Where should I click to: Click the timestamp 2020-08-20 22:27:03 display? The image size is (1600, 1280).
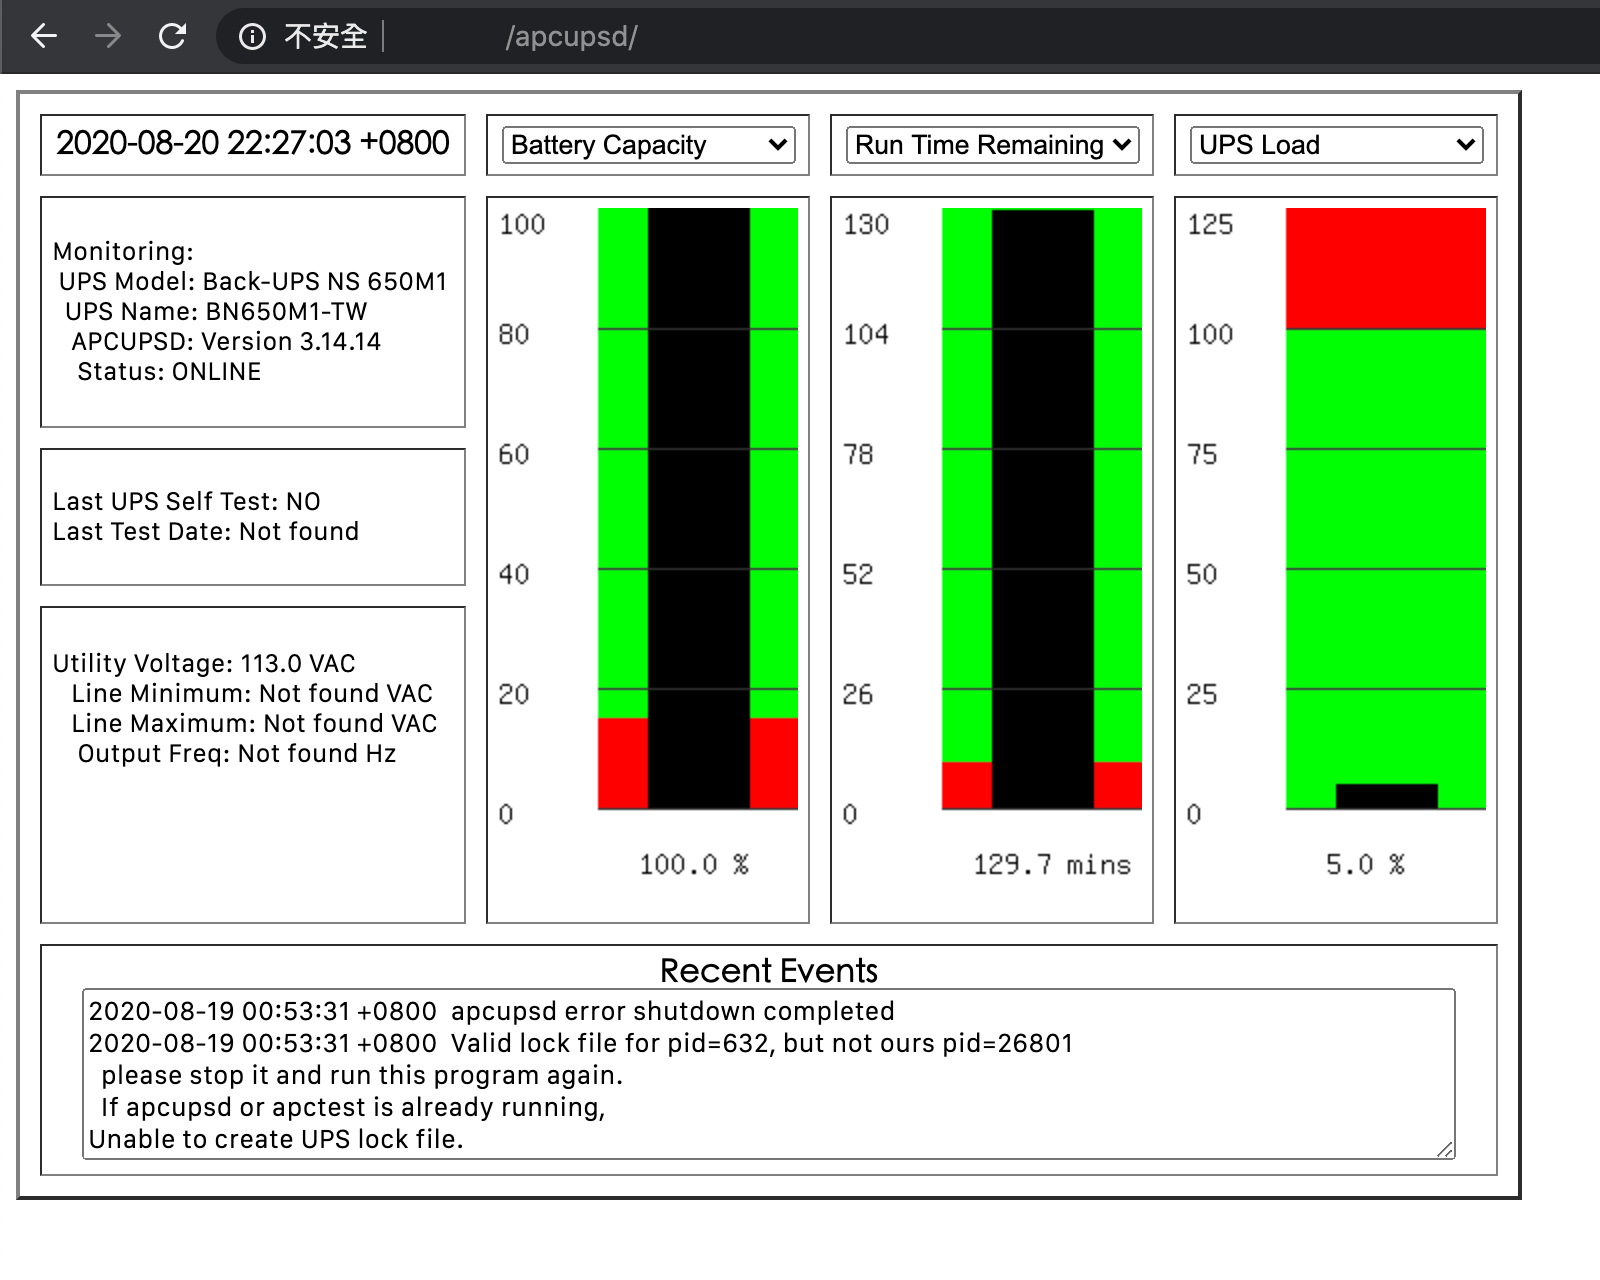tap(252, 143)
